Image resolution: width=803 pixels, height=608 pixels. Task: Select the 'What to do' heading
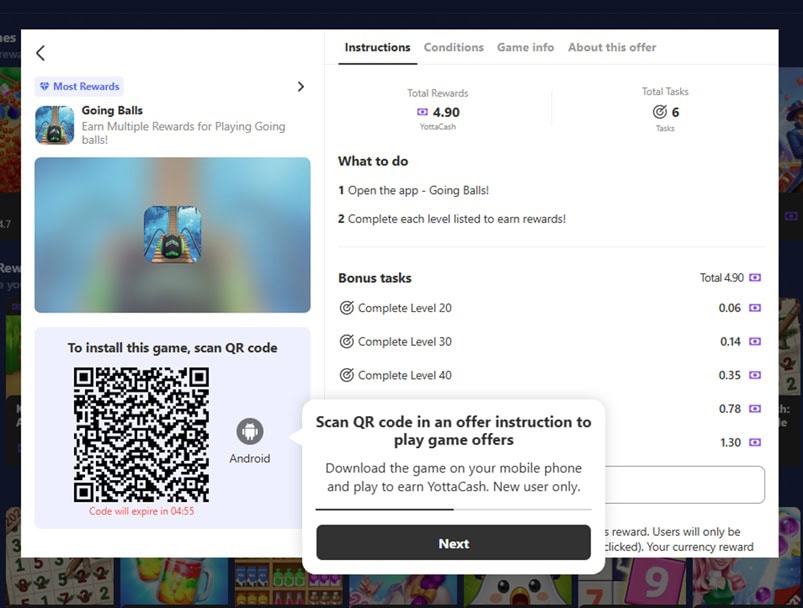coord(373,161)
